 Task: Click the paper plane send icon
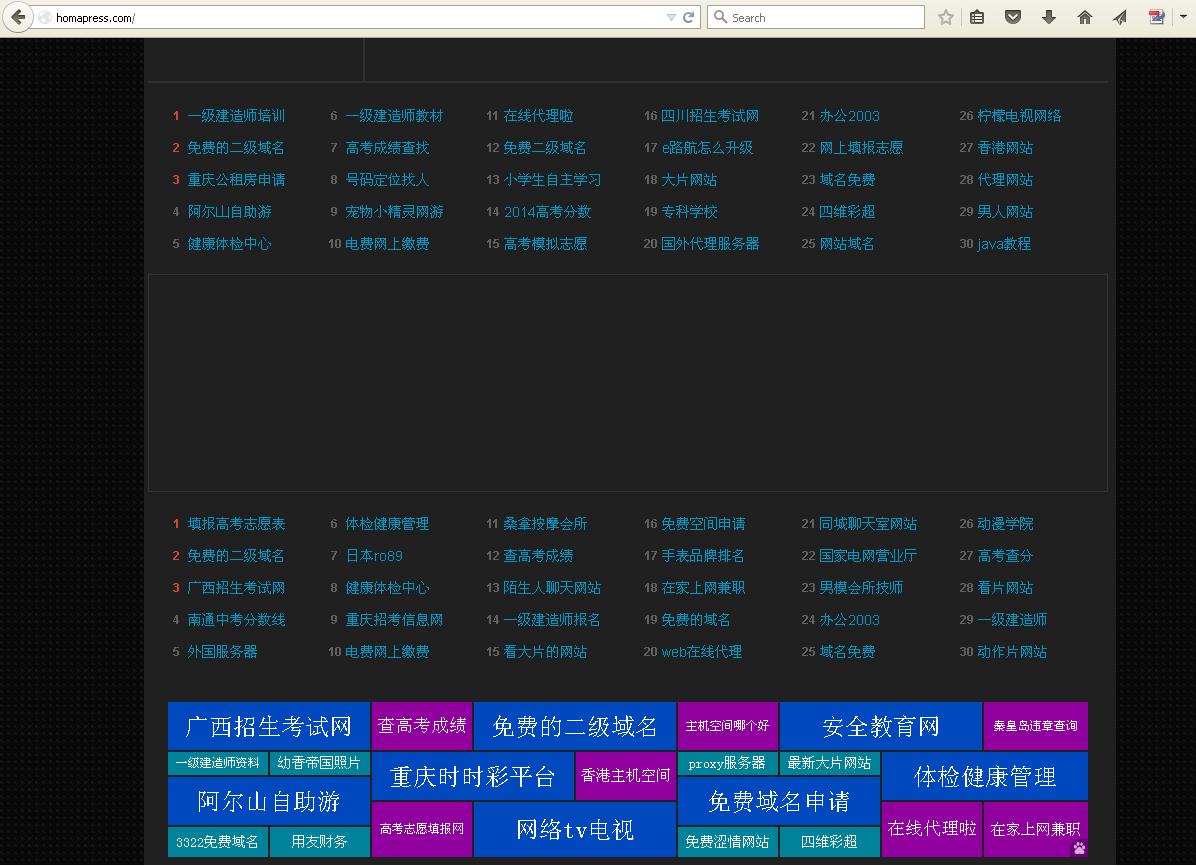click(1120, 17)
